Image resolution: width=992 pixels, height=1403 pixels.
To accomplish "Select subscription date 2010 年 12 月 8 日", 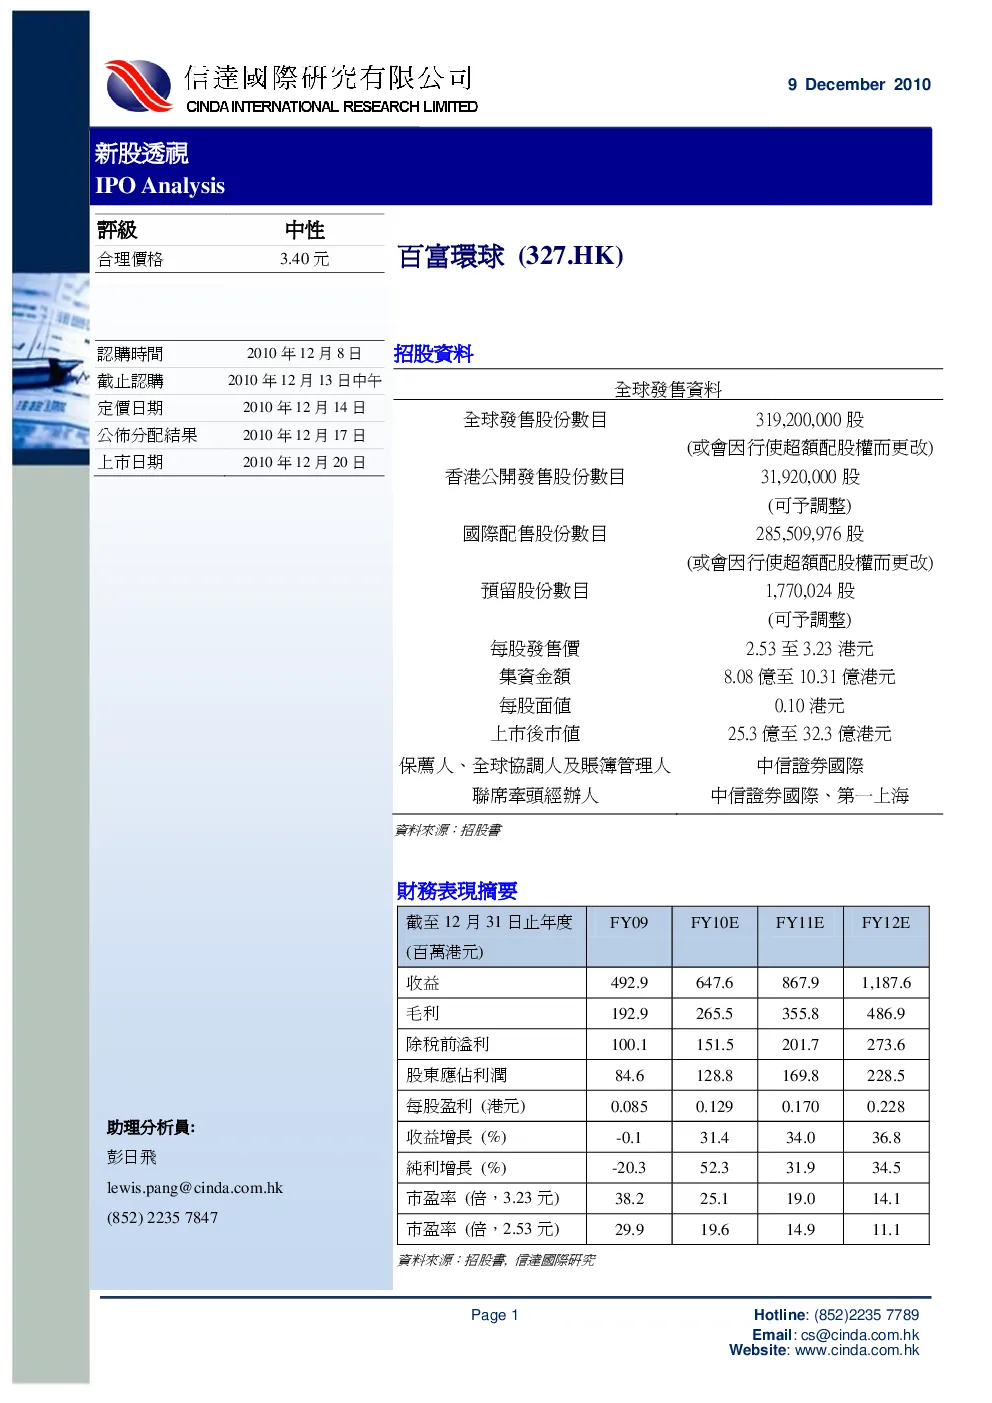I will pyautogui.click(x=304, y=354).
